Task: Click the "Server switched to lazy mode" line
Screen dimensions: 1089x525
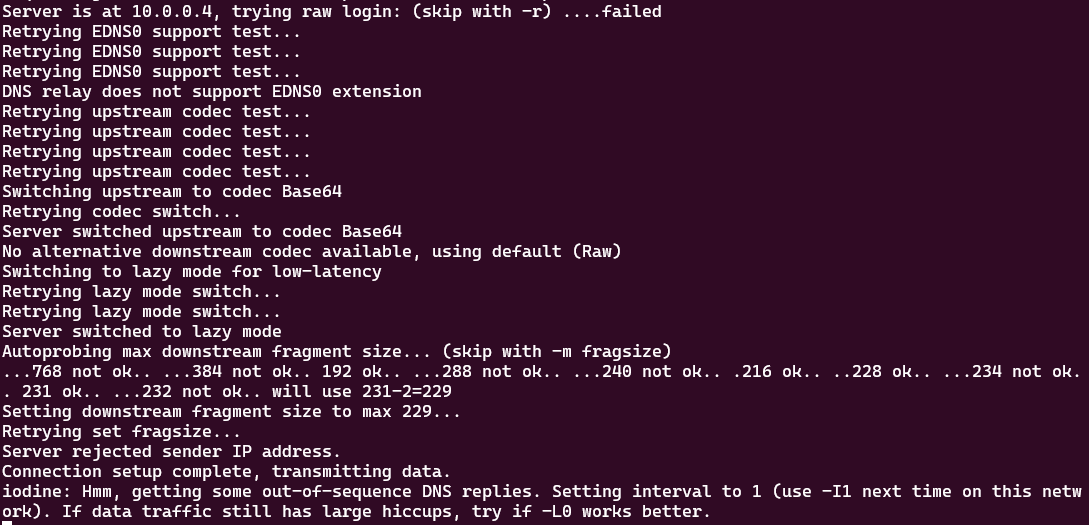Action: pos(142,332)
